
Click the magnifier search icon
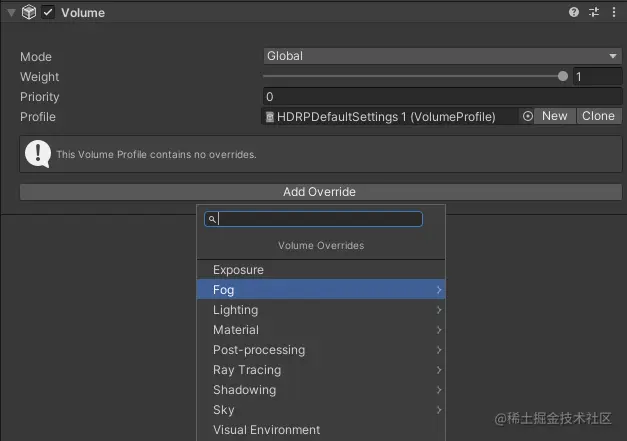(x=212, y=219)
